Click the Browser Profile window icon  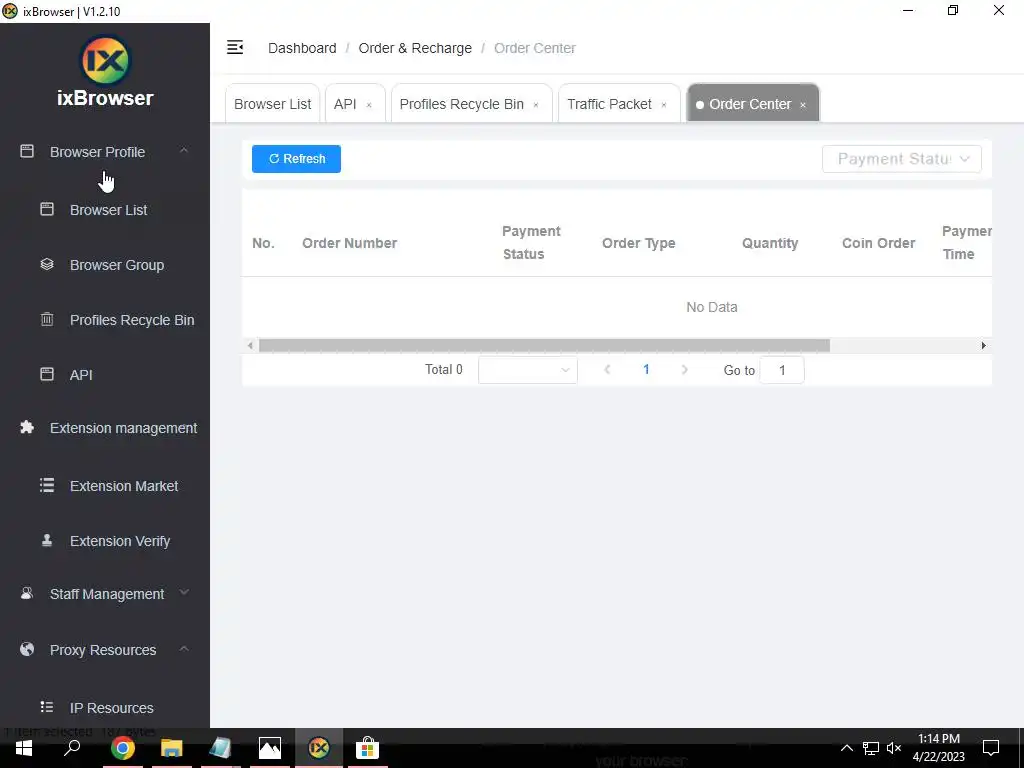point(27,152)
